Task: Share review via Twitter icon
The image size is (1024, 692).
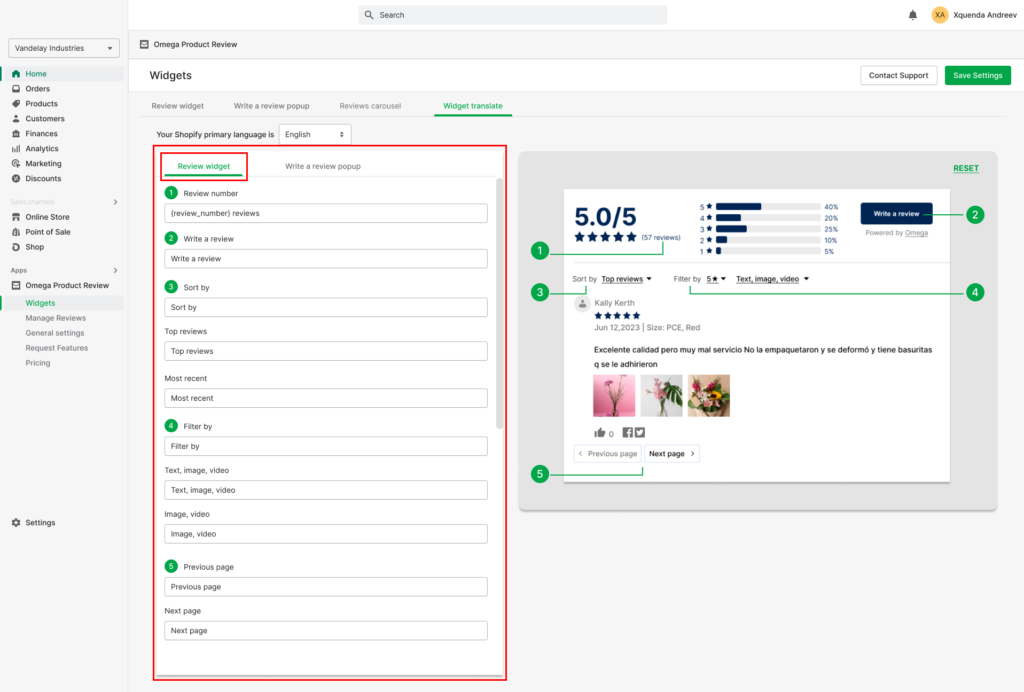Action: point(640,433)
